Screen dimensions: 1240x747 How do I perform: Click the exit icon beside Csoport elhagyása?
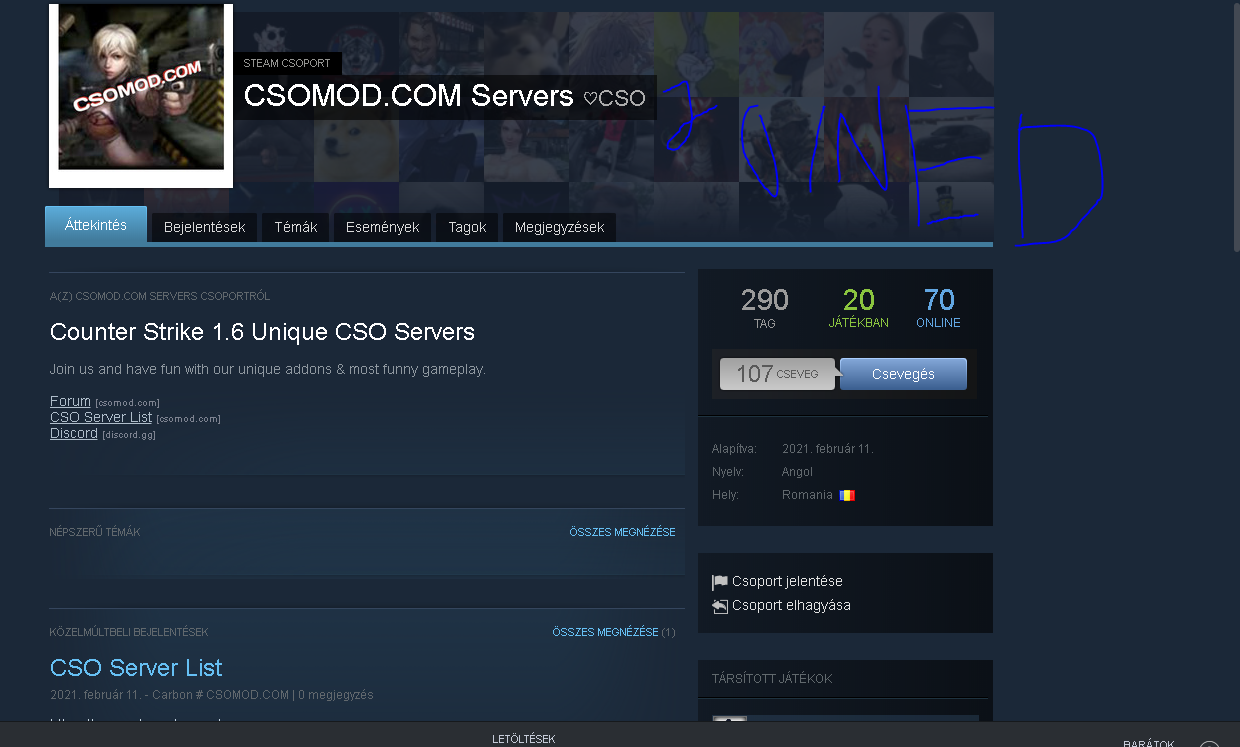pyautogui.click(x=720, y=606)
